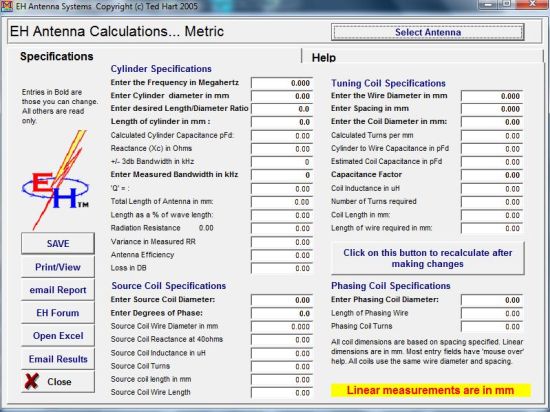
Task: Click the Phasing Coil Diameter field
Action: [492, 300]
